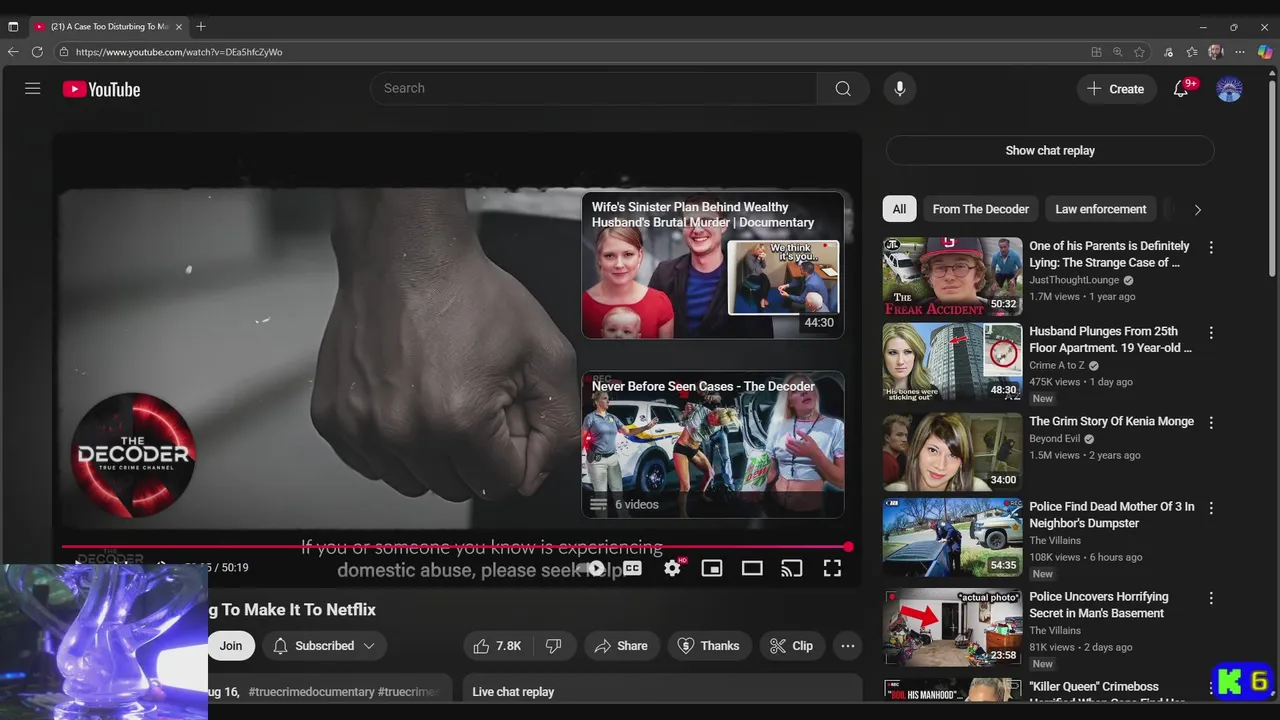Visit Crime A to Z channel
The height and width of the screenshot is (720, 1280).
click(1057, 366)
